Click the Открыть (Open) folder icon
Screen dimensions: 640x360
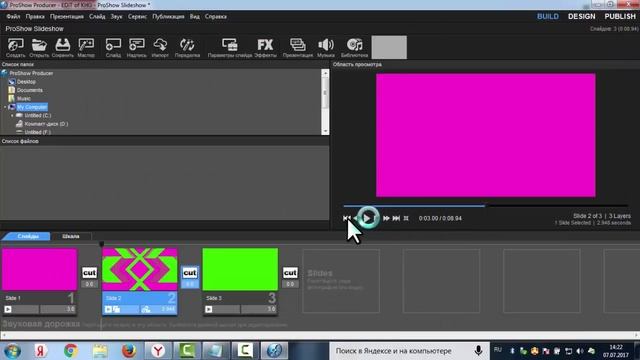[x=39, y=47]
